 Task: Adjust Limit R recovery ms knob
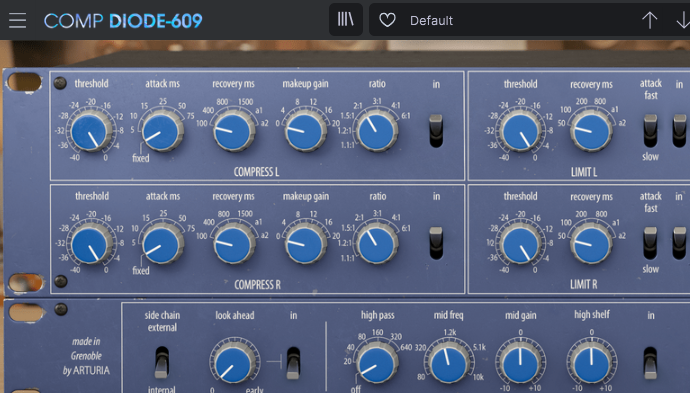point(591,244)
